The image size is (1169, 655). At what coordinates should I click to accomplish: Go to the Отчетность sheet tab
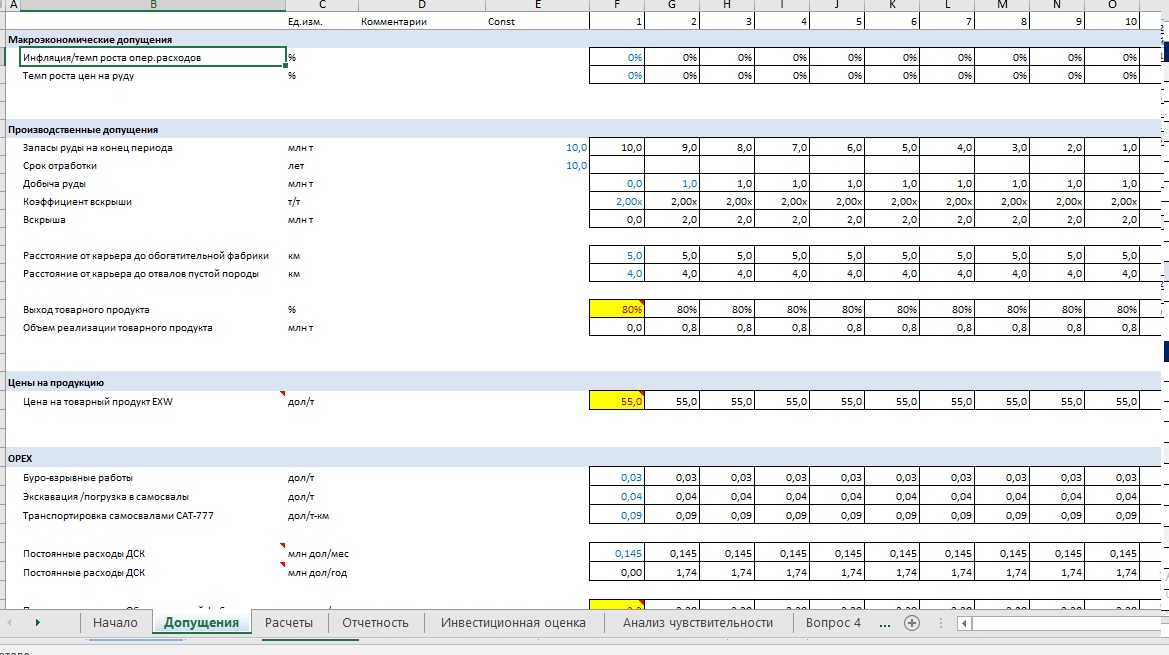tap(375, 623)
